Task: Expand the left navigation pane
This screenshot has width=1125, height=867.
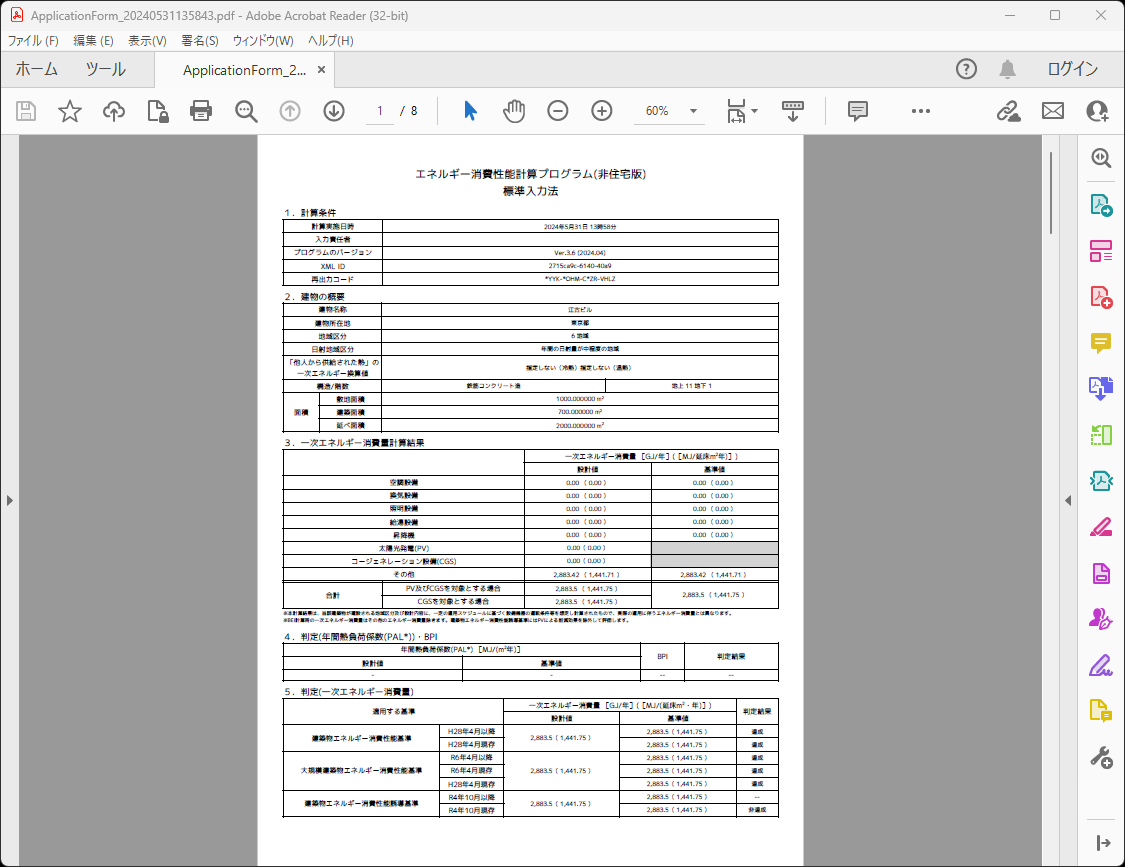Action: click(9, 500)
